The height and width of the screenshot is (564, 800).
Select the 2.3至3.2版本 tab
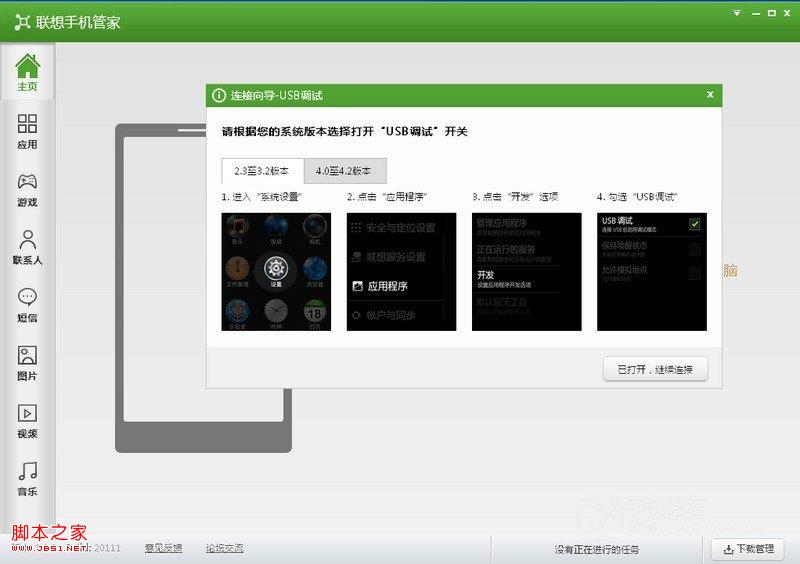point(262,170)
